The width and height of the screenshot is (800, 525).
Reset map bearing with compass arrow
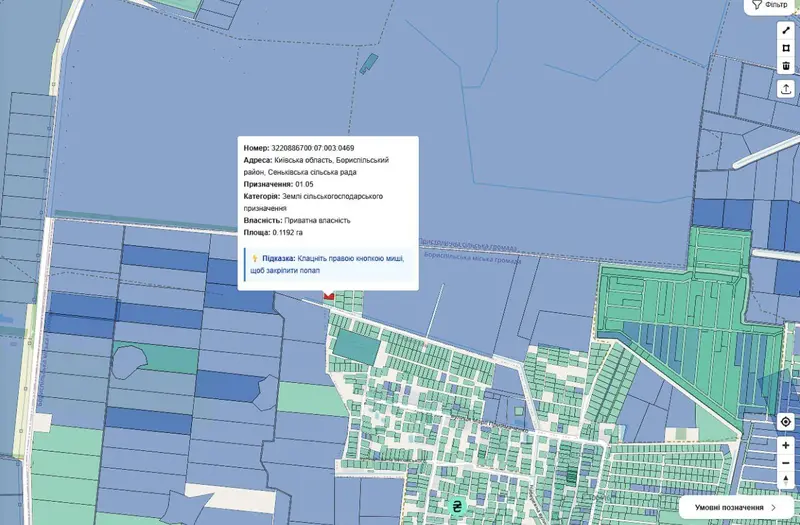tap(786, 480)
